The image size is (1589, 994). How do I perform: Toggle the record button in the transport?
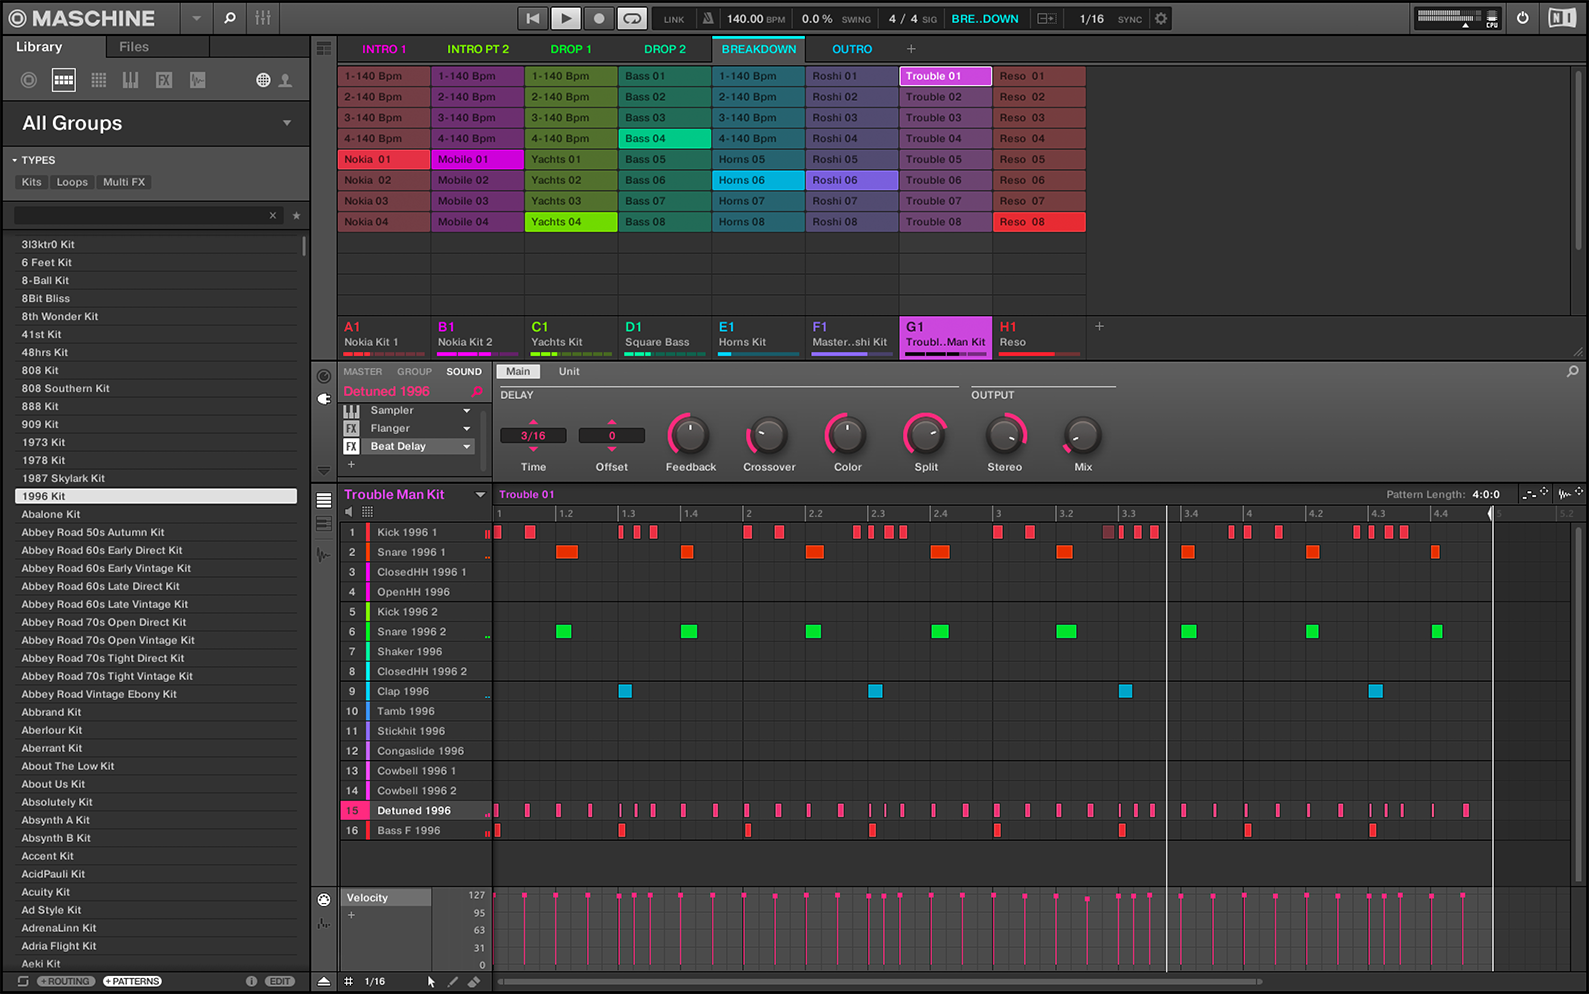(x=599, y=18)
